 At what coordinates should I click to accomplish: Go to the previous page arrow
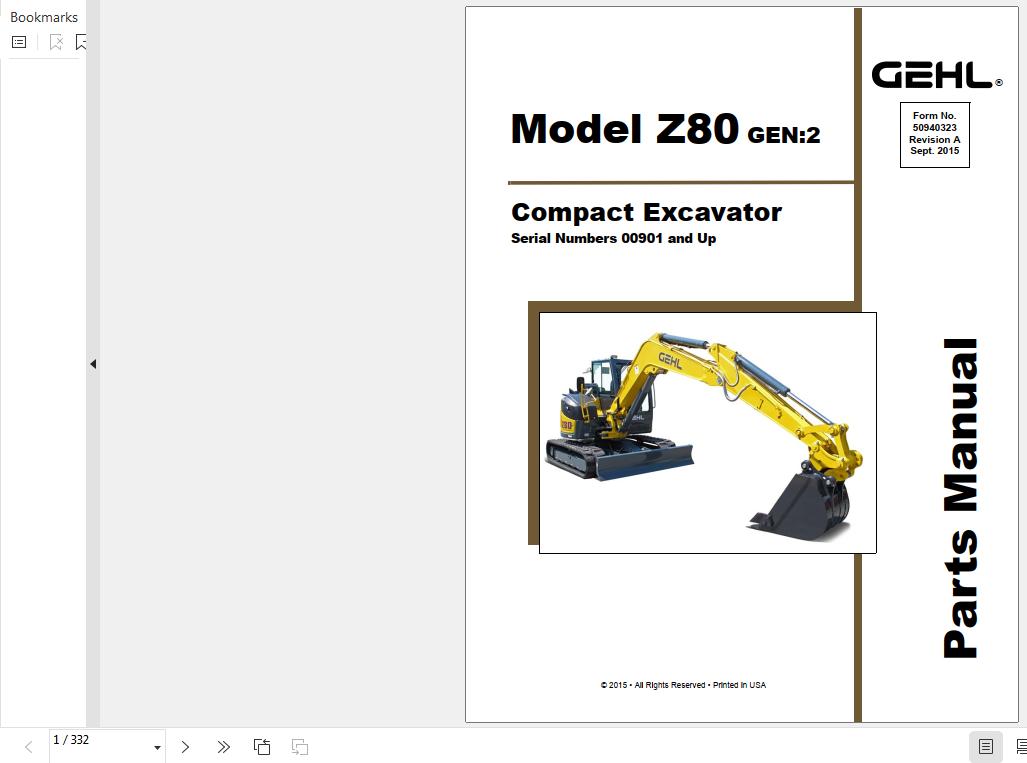click(28, 747)
